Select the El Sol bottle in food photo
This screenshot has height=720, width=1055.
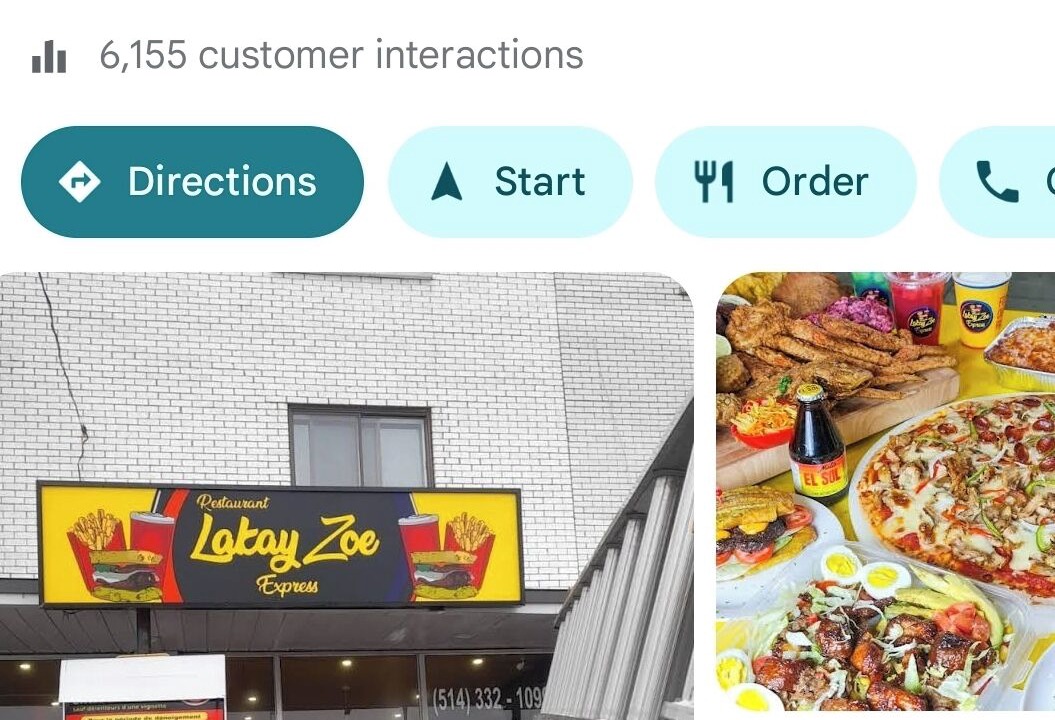coord(817,444)
